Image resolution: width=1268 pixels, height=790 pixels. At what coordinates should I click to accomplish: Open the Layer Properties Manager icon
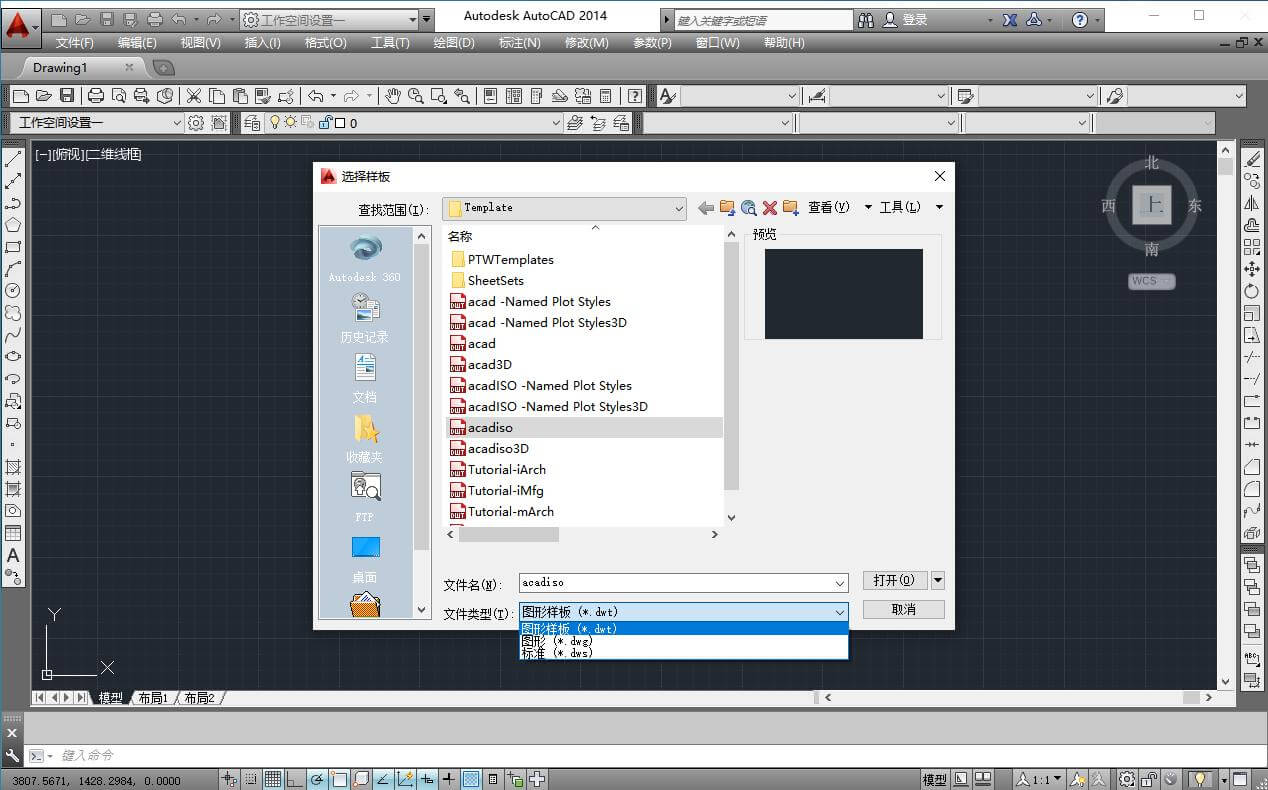[x=250, y=123]
